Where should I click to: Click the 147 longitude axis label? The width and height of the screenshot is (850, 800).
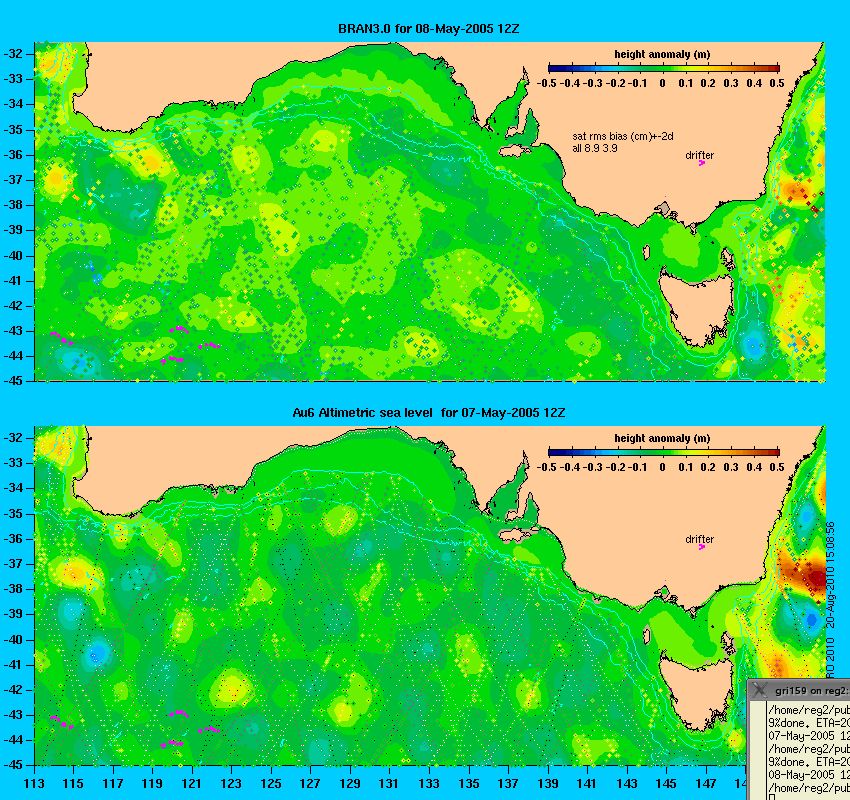click(706, 784)
